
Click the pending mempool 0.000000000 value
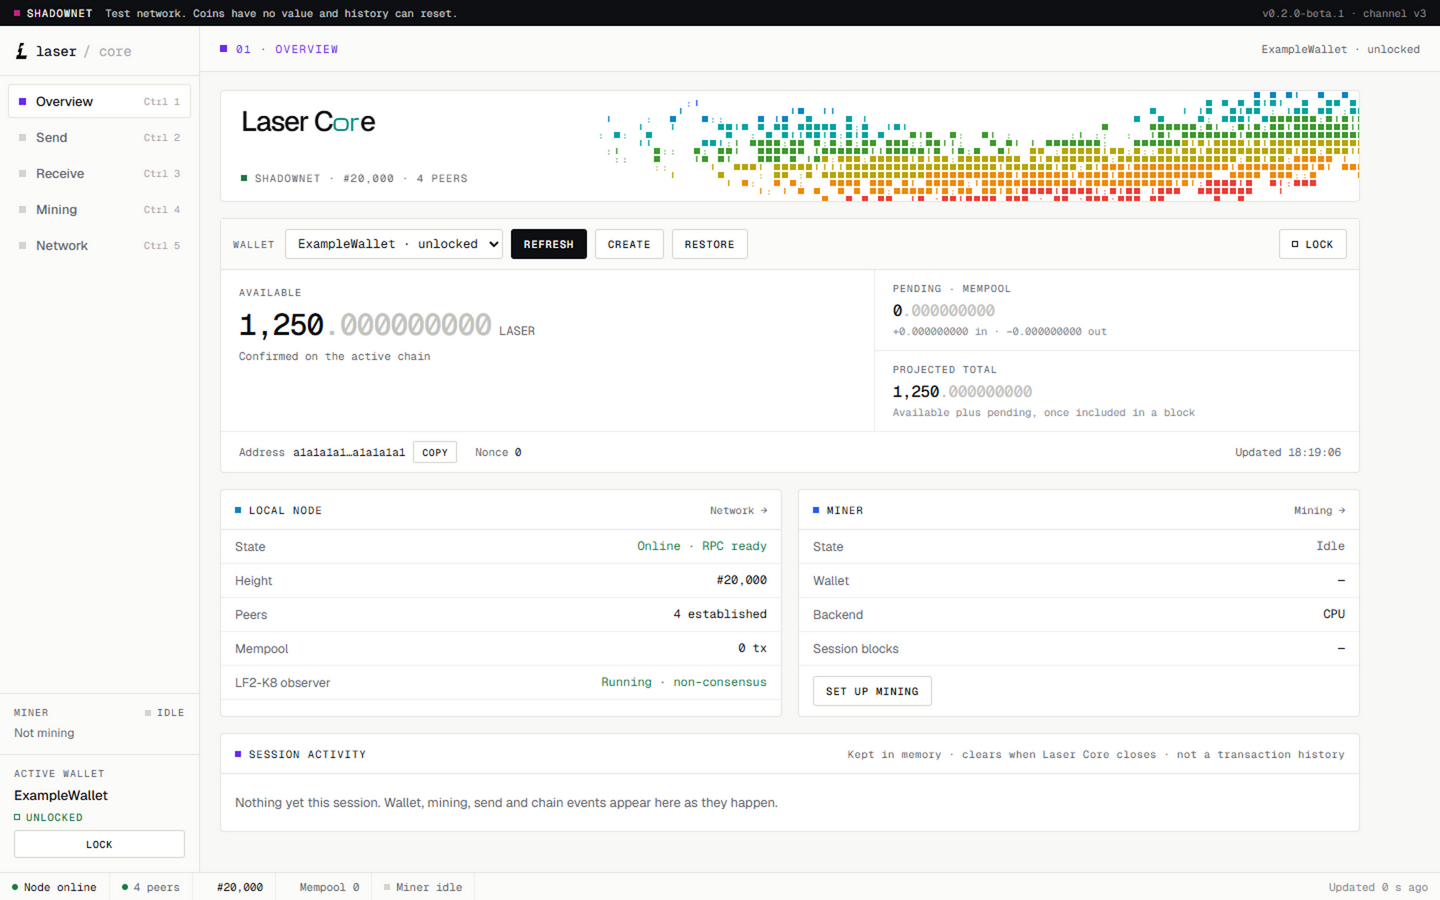944,311
